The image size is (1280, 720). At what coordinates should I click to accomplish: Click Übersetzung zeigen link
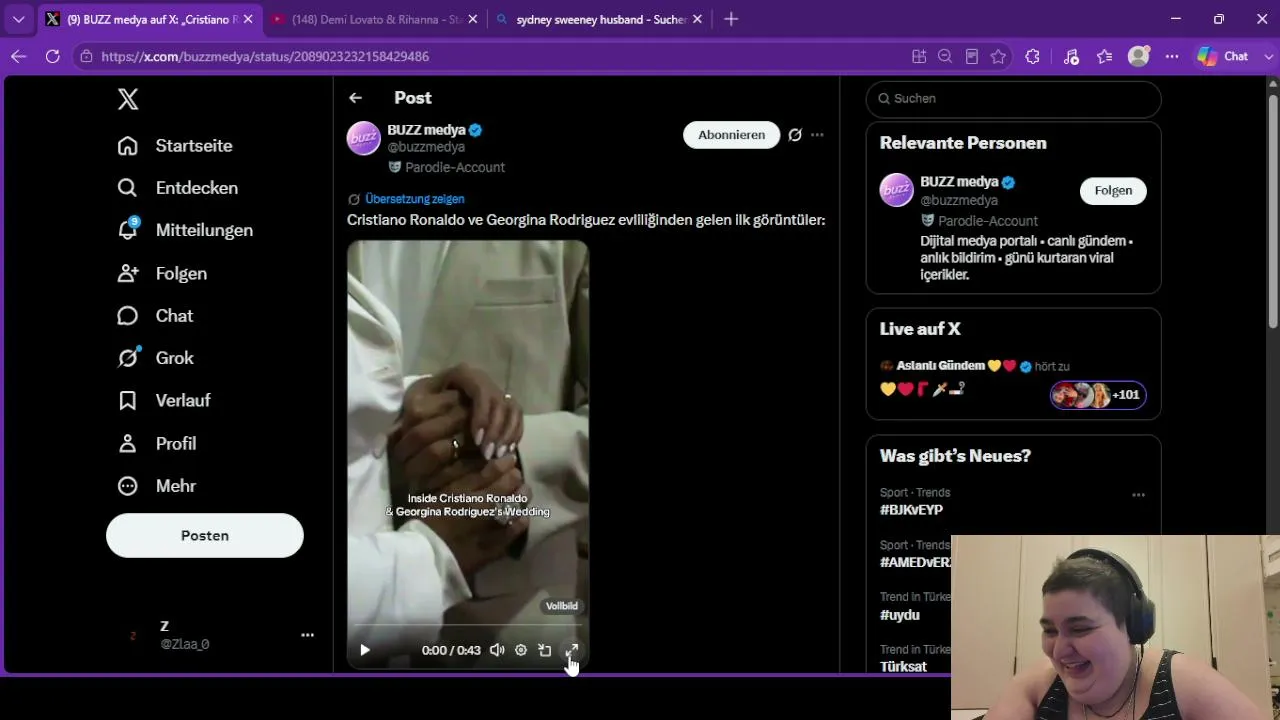(x=414, y=199)
